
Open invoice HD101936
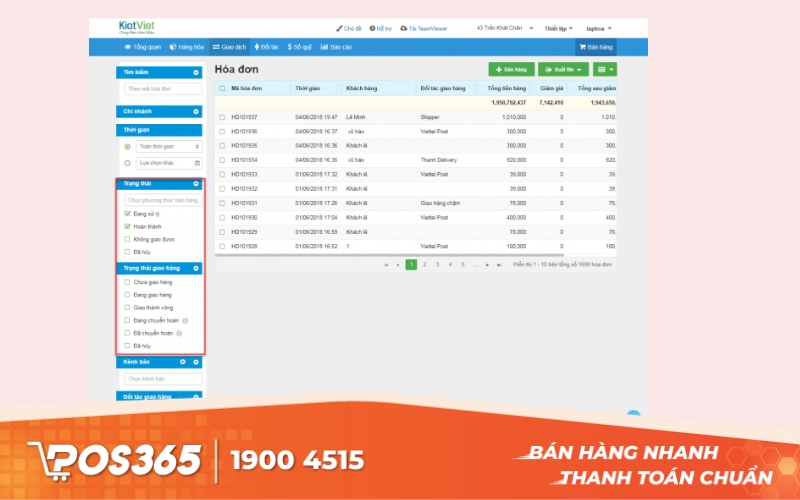point(244,132)
